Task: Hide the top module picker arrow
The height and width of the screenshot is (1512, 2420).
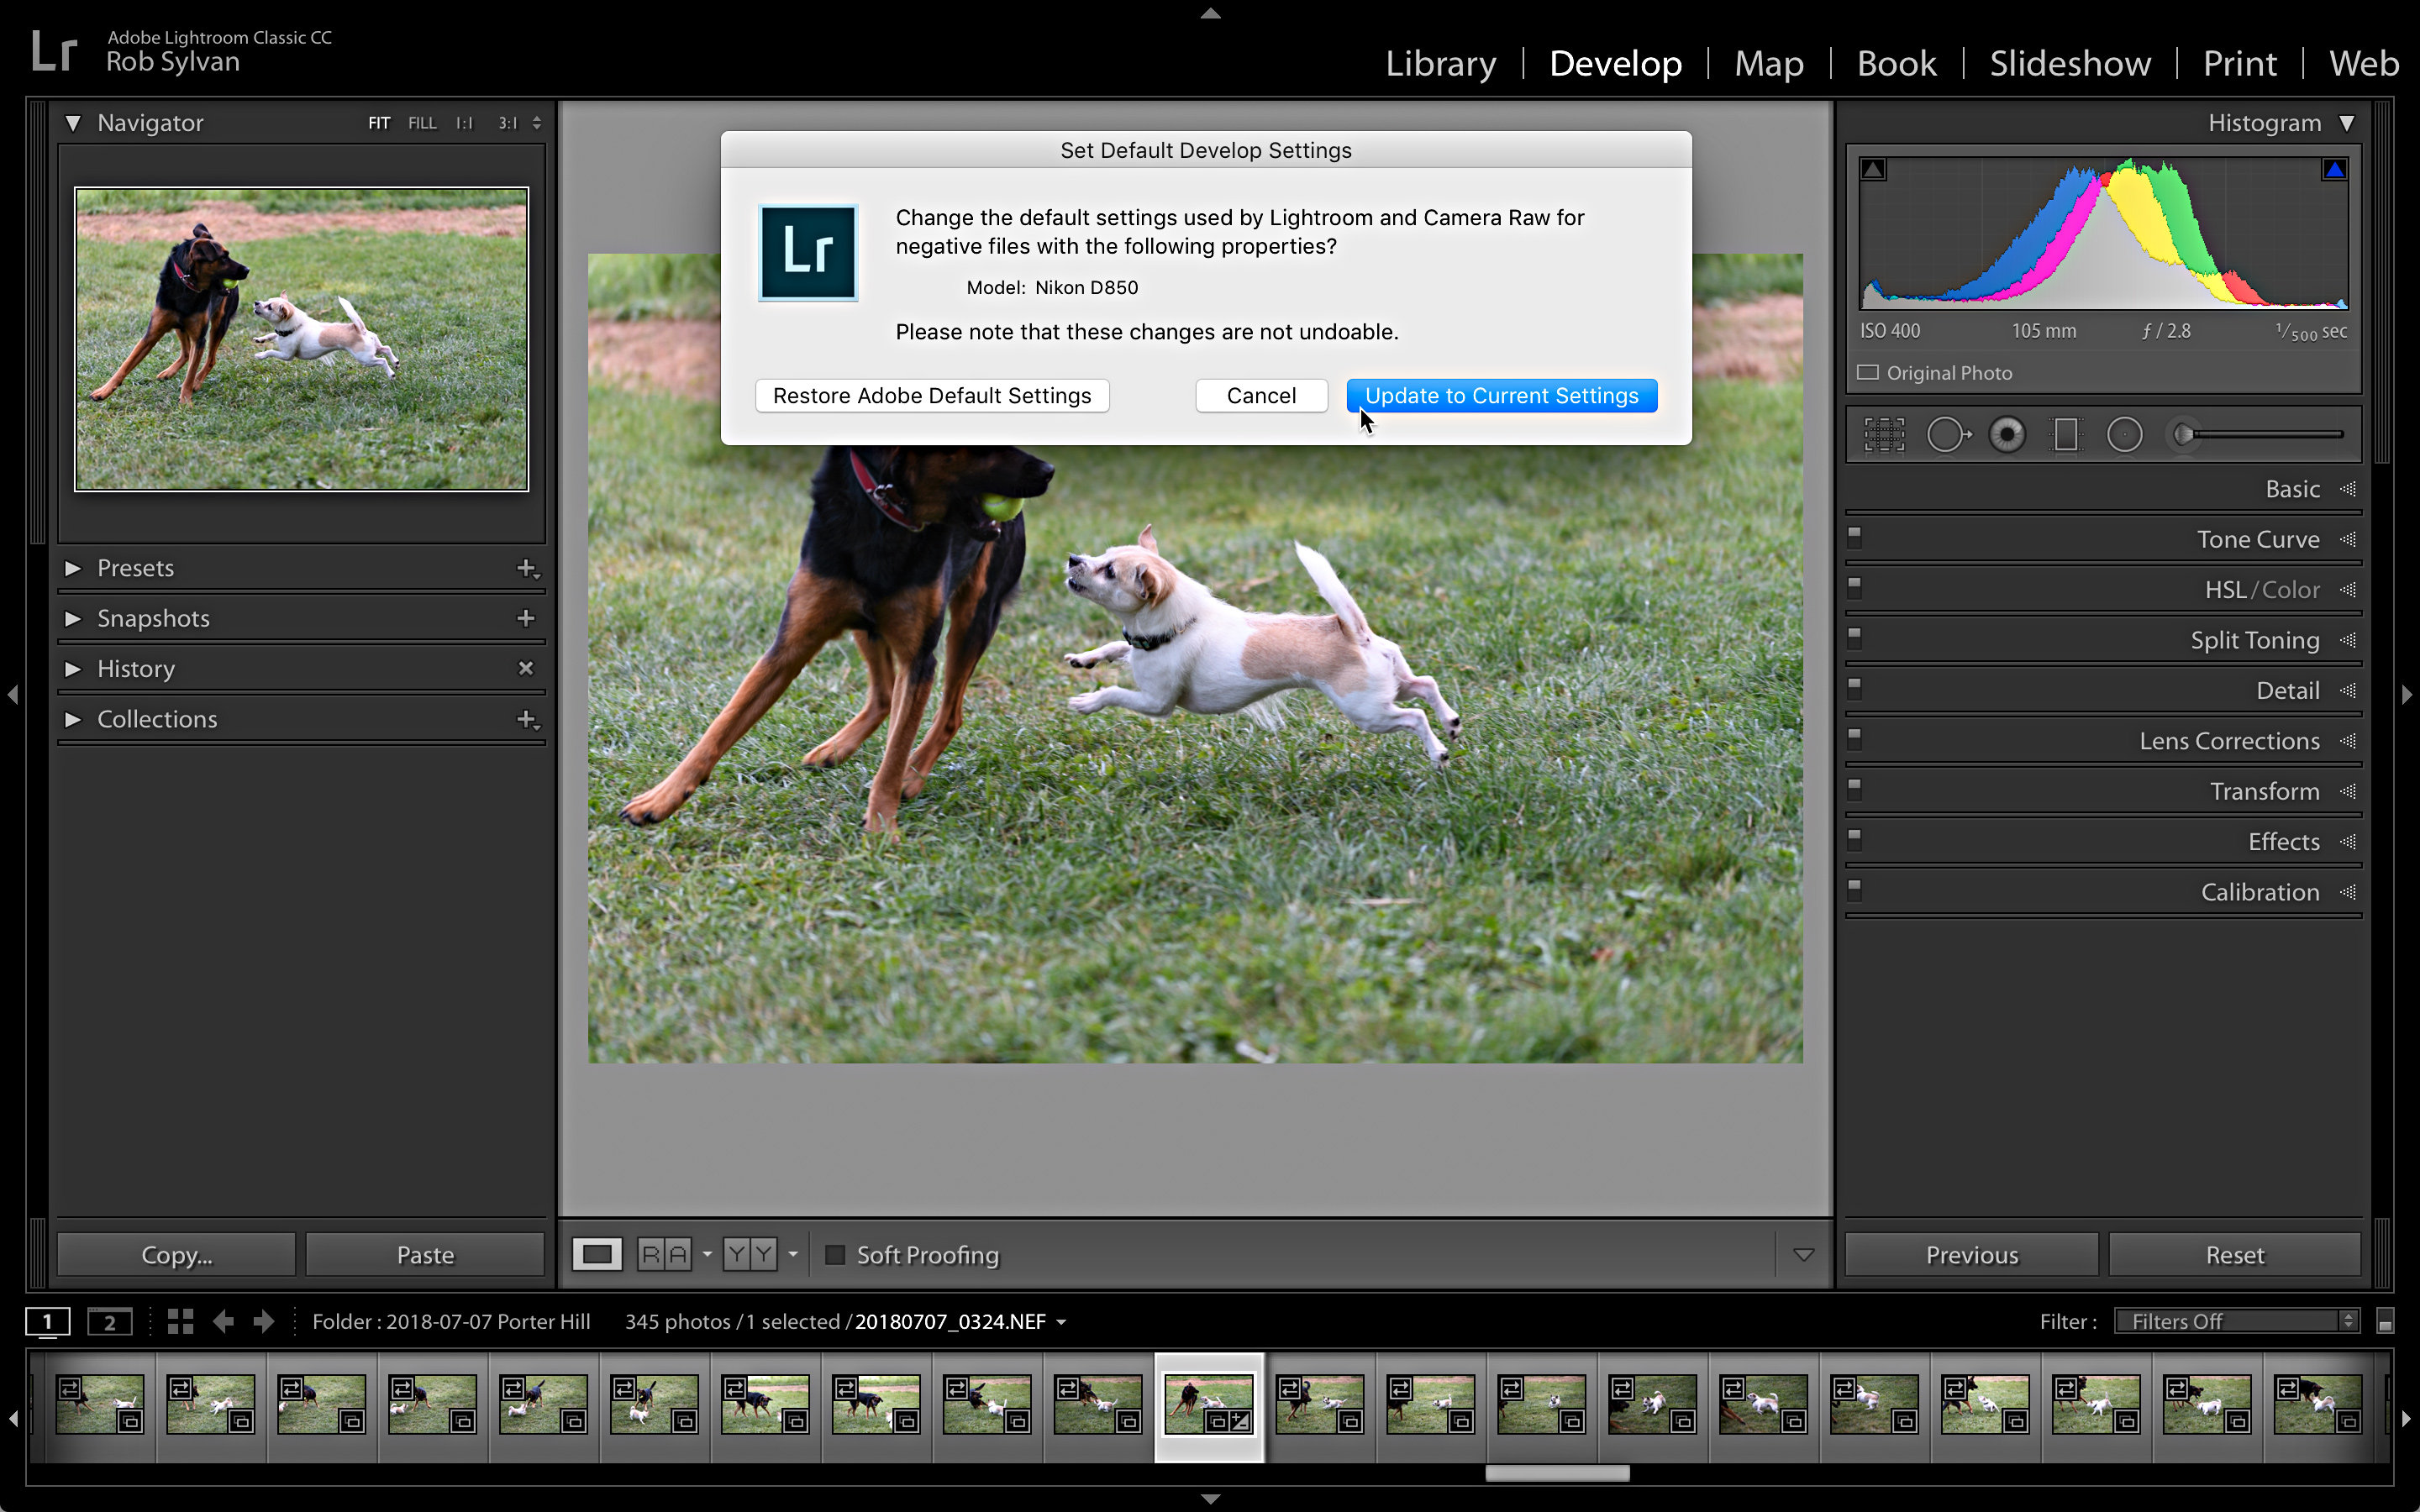Action: (1210, 13)
